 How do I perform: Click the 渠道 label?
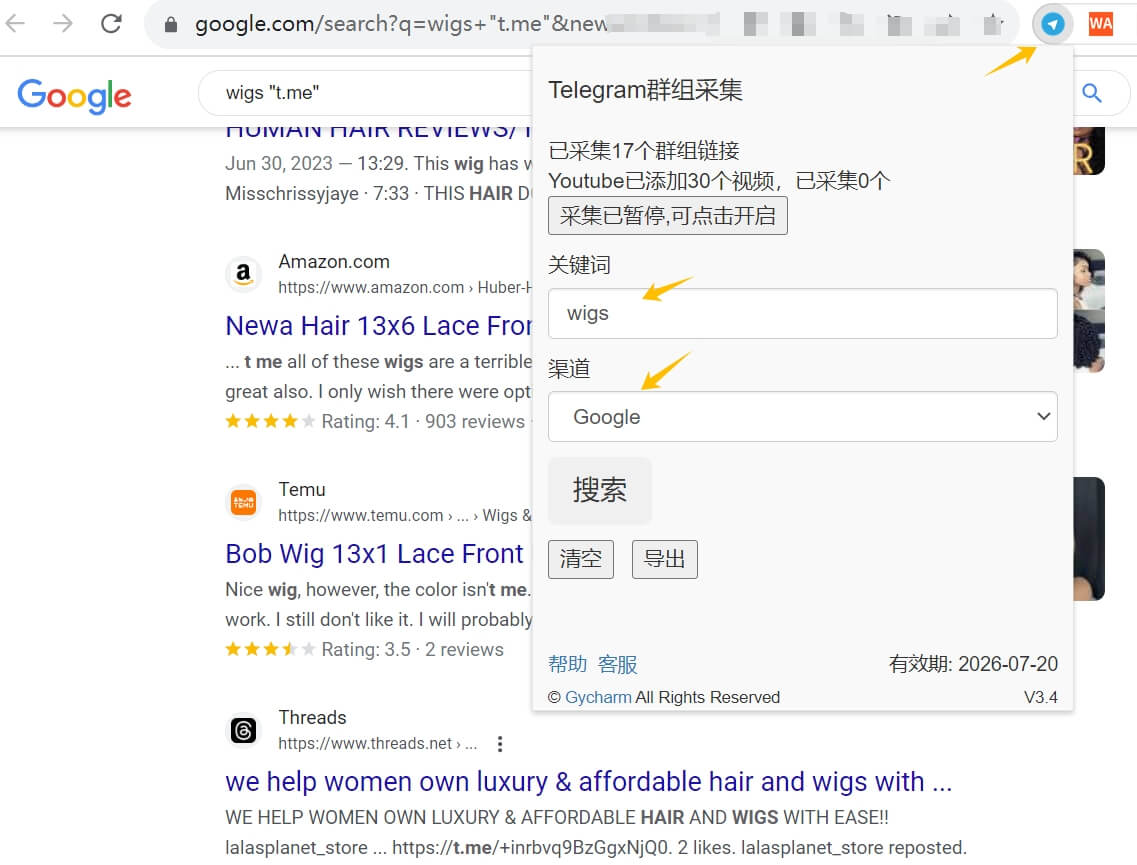pos(569,368)
